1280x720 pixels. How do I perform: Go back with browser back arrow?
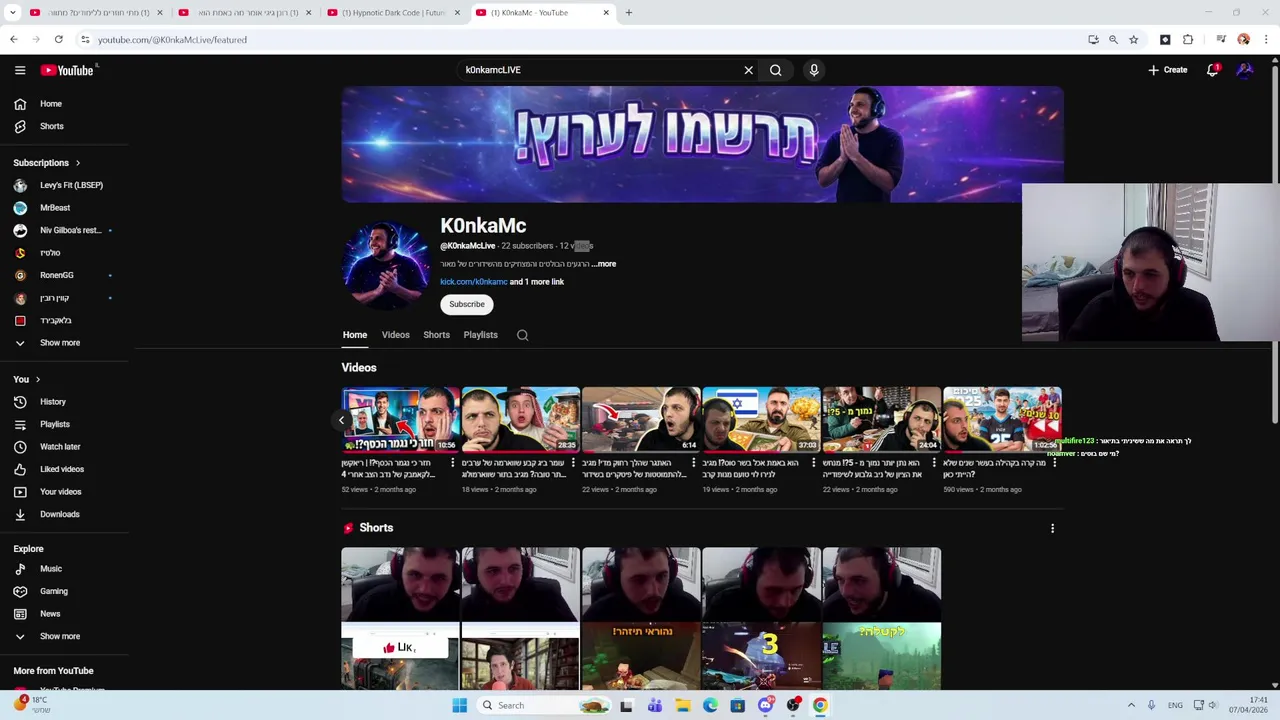coord(14,40)
